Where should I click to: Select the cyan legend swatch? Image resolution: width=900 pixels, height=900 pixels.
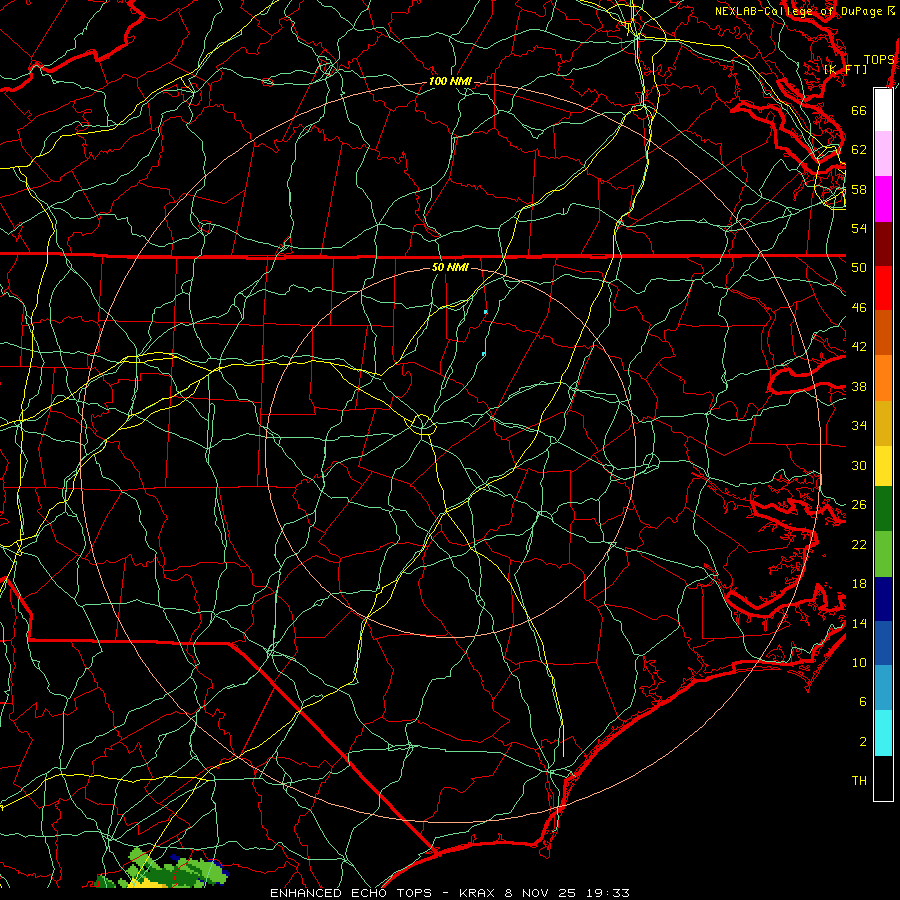883,733
